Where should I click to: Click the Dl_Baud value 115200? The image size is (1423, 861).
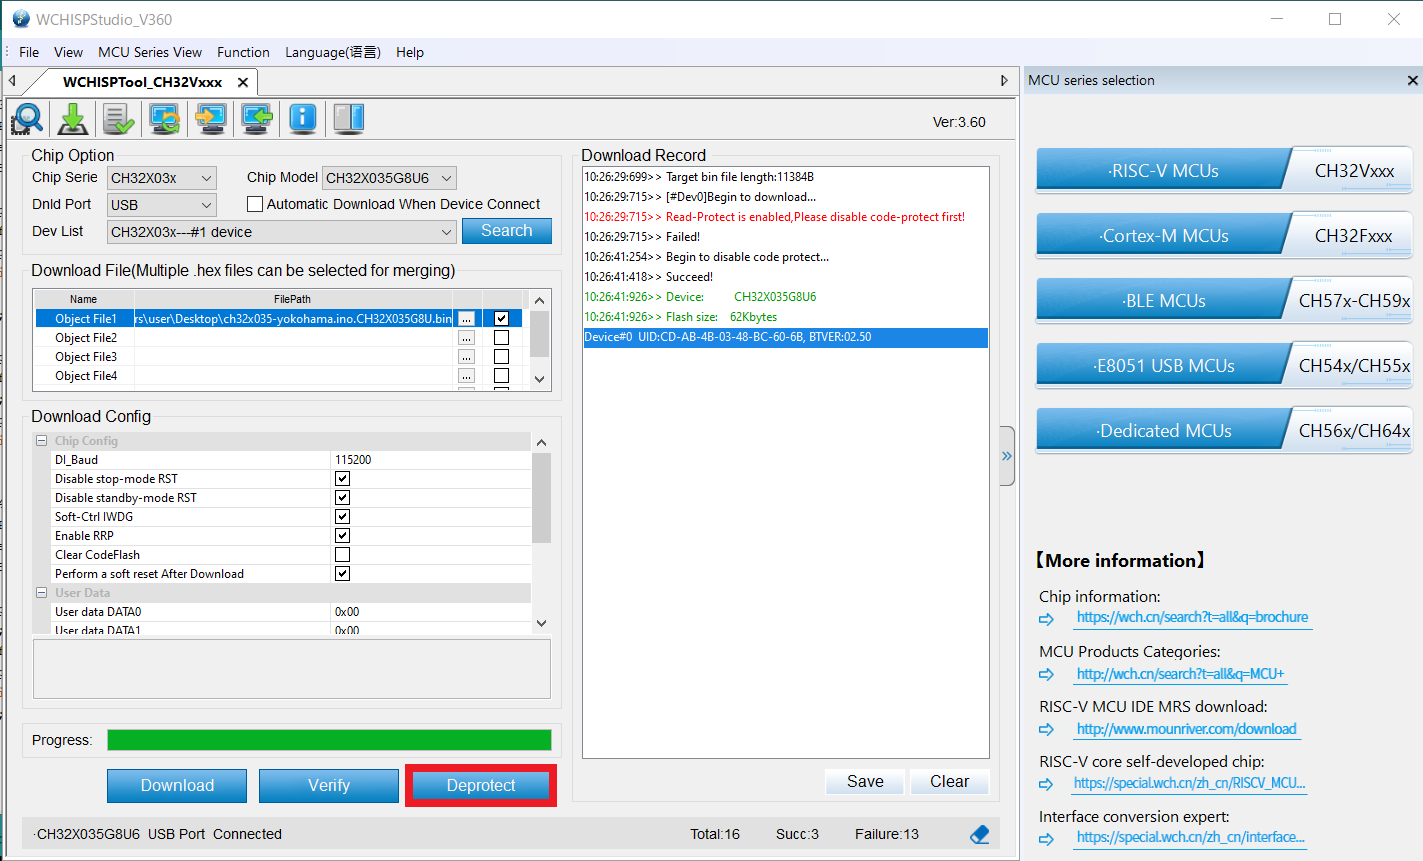click(353, 460)
